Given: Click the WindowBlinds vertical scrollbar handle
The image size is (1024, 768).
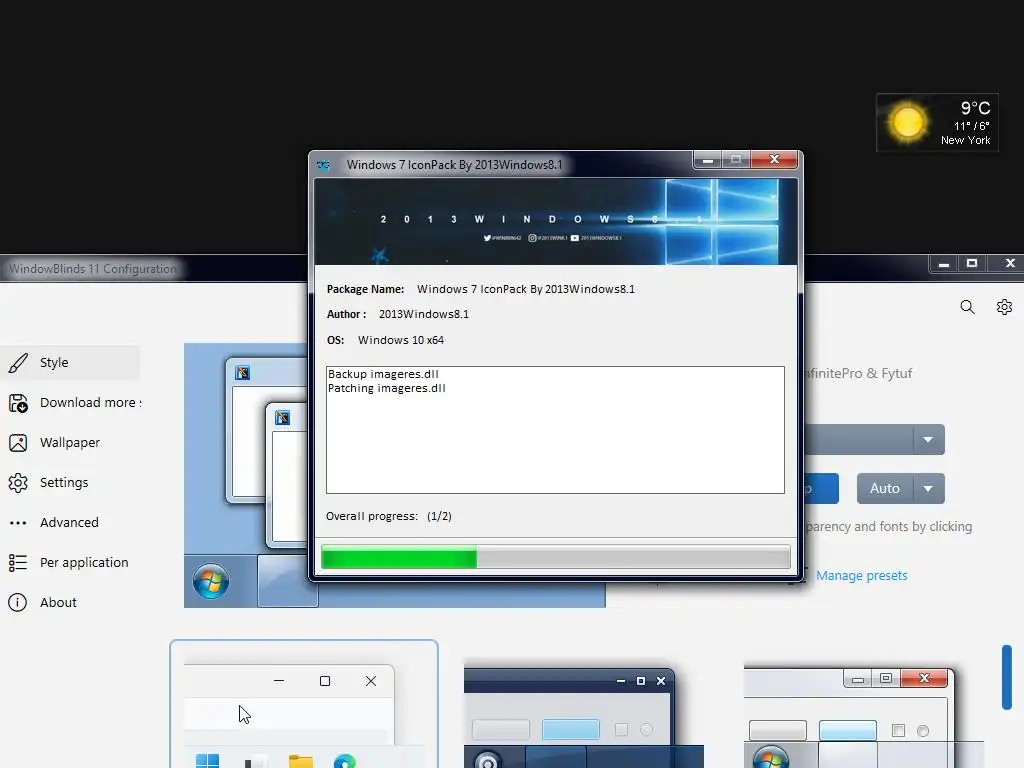Looking at the screenshot, I should (x=1006, y=677).
